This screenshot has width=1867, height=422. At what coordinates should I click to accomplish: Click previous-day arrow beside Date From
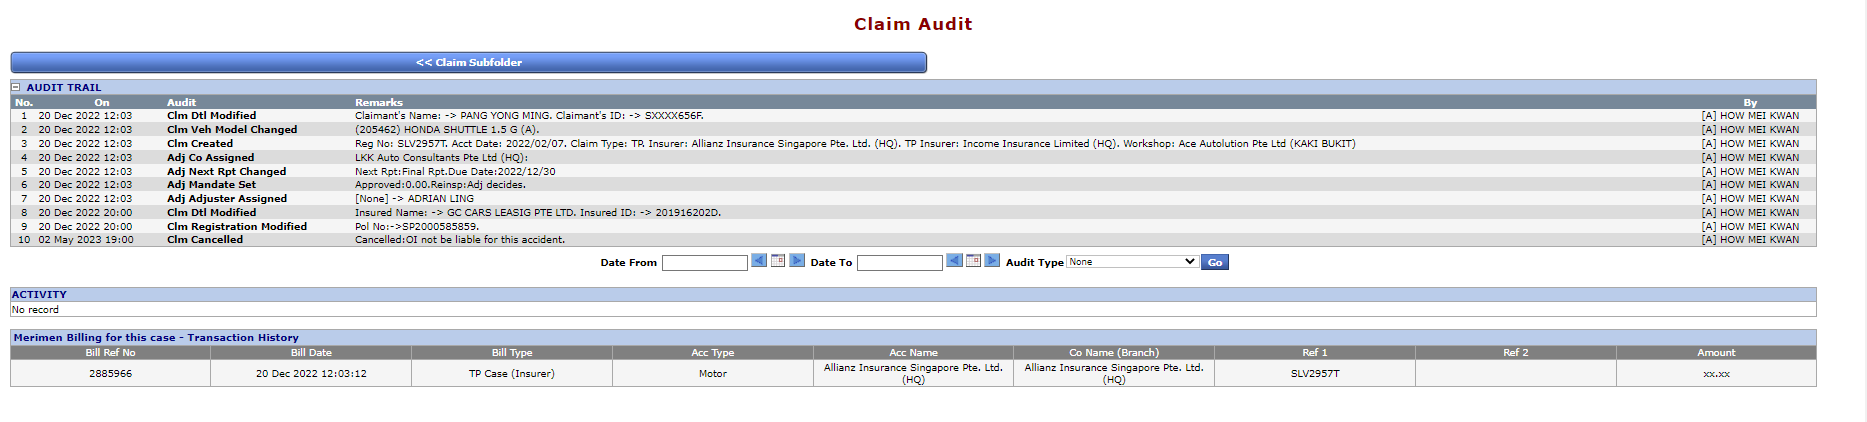click(x=759, y=261)
